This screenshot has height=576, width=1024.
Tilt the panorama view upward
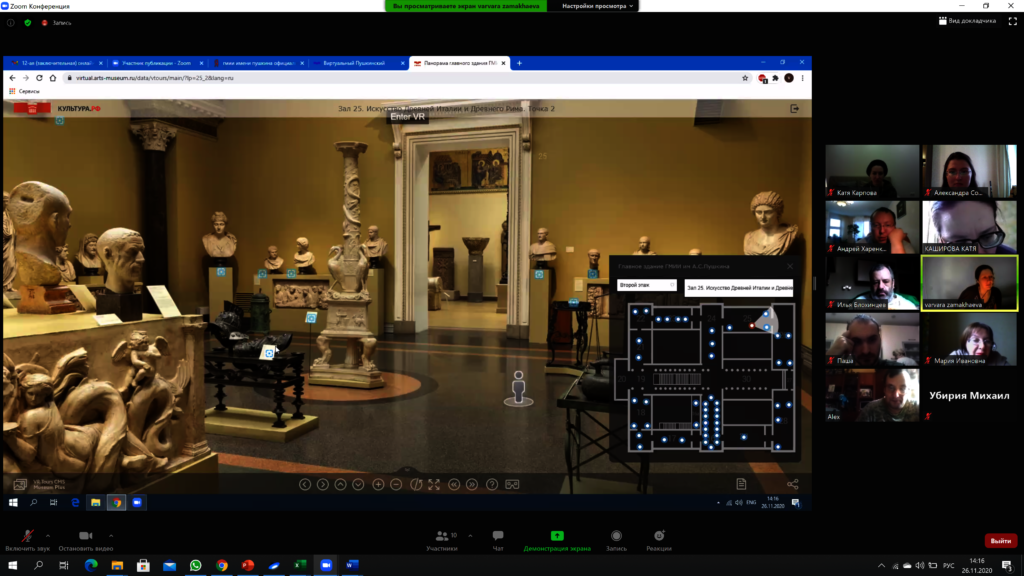[x=340, y=485]
